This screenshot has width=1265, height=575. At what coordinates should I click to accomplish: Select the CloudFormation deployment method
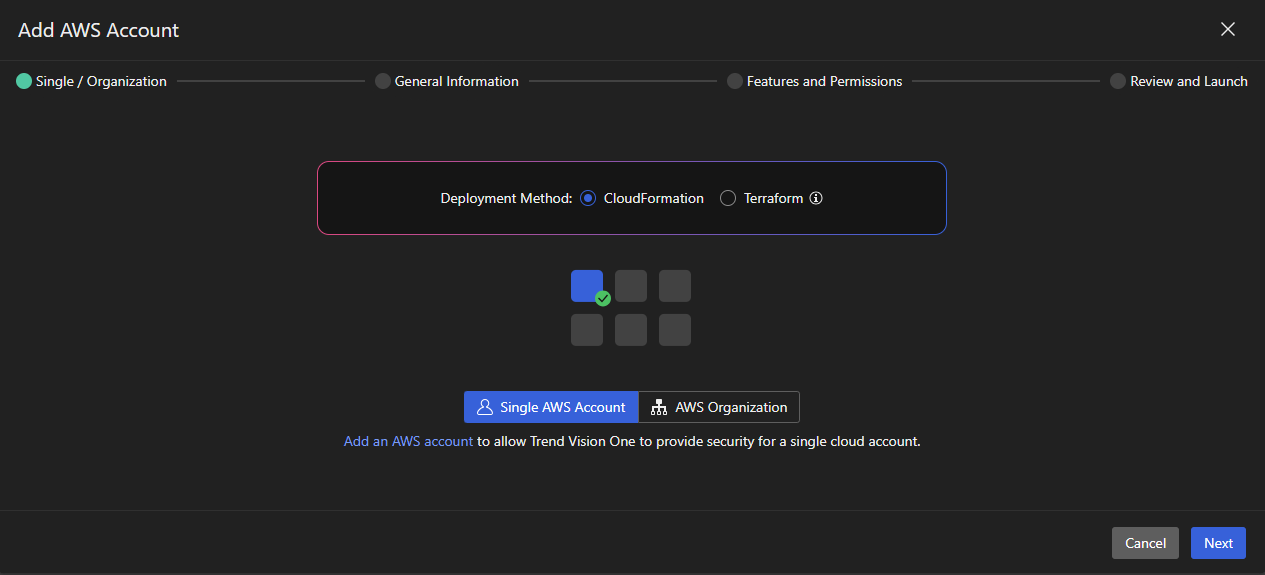point(588,198)
